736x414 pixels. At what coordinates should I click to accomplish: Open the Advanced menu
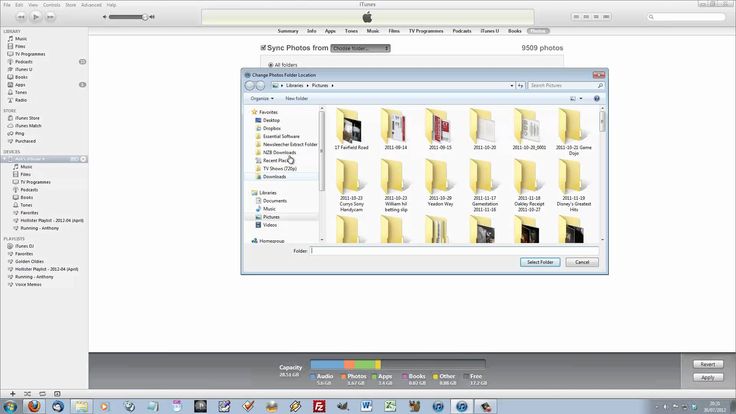coord(91,5)
